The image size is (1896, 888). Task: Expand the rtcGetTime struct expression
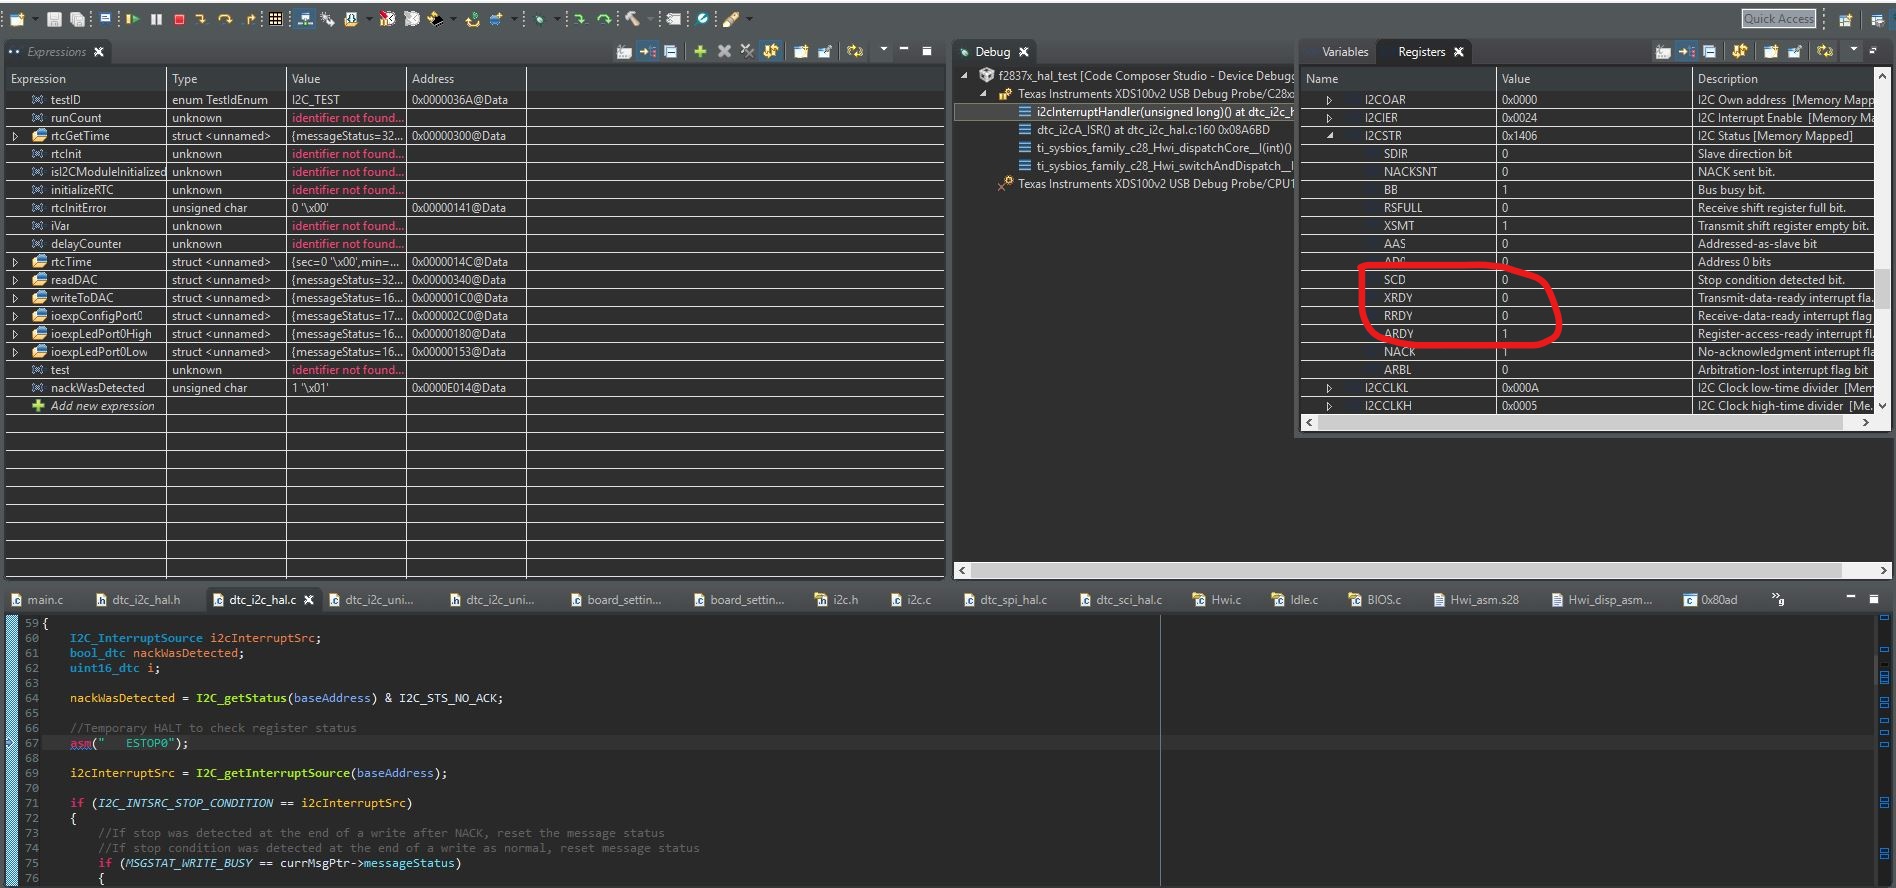(15, 136)
